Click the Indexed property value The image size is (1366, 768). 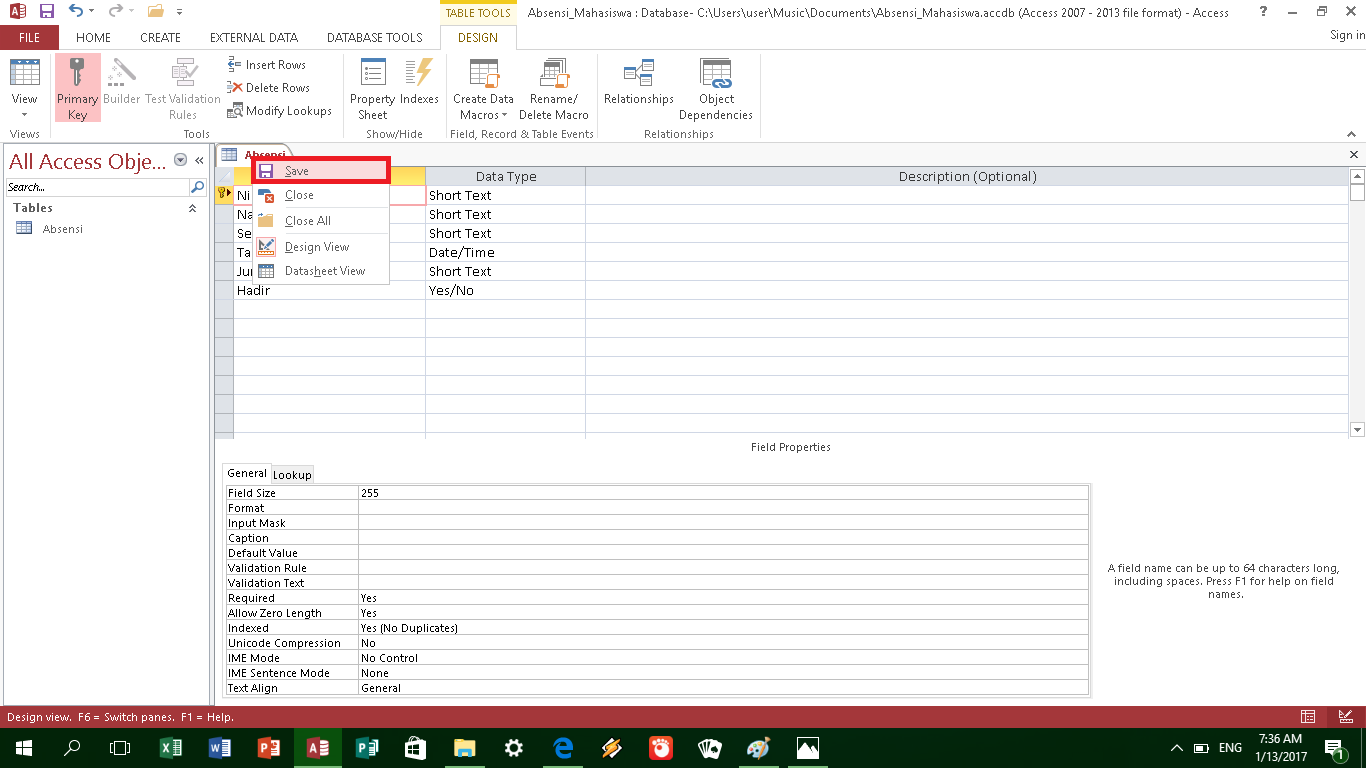click(723, 628)
